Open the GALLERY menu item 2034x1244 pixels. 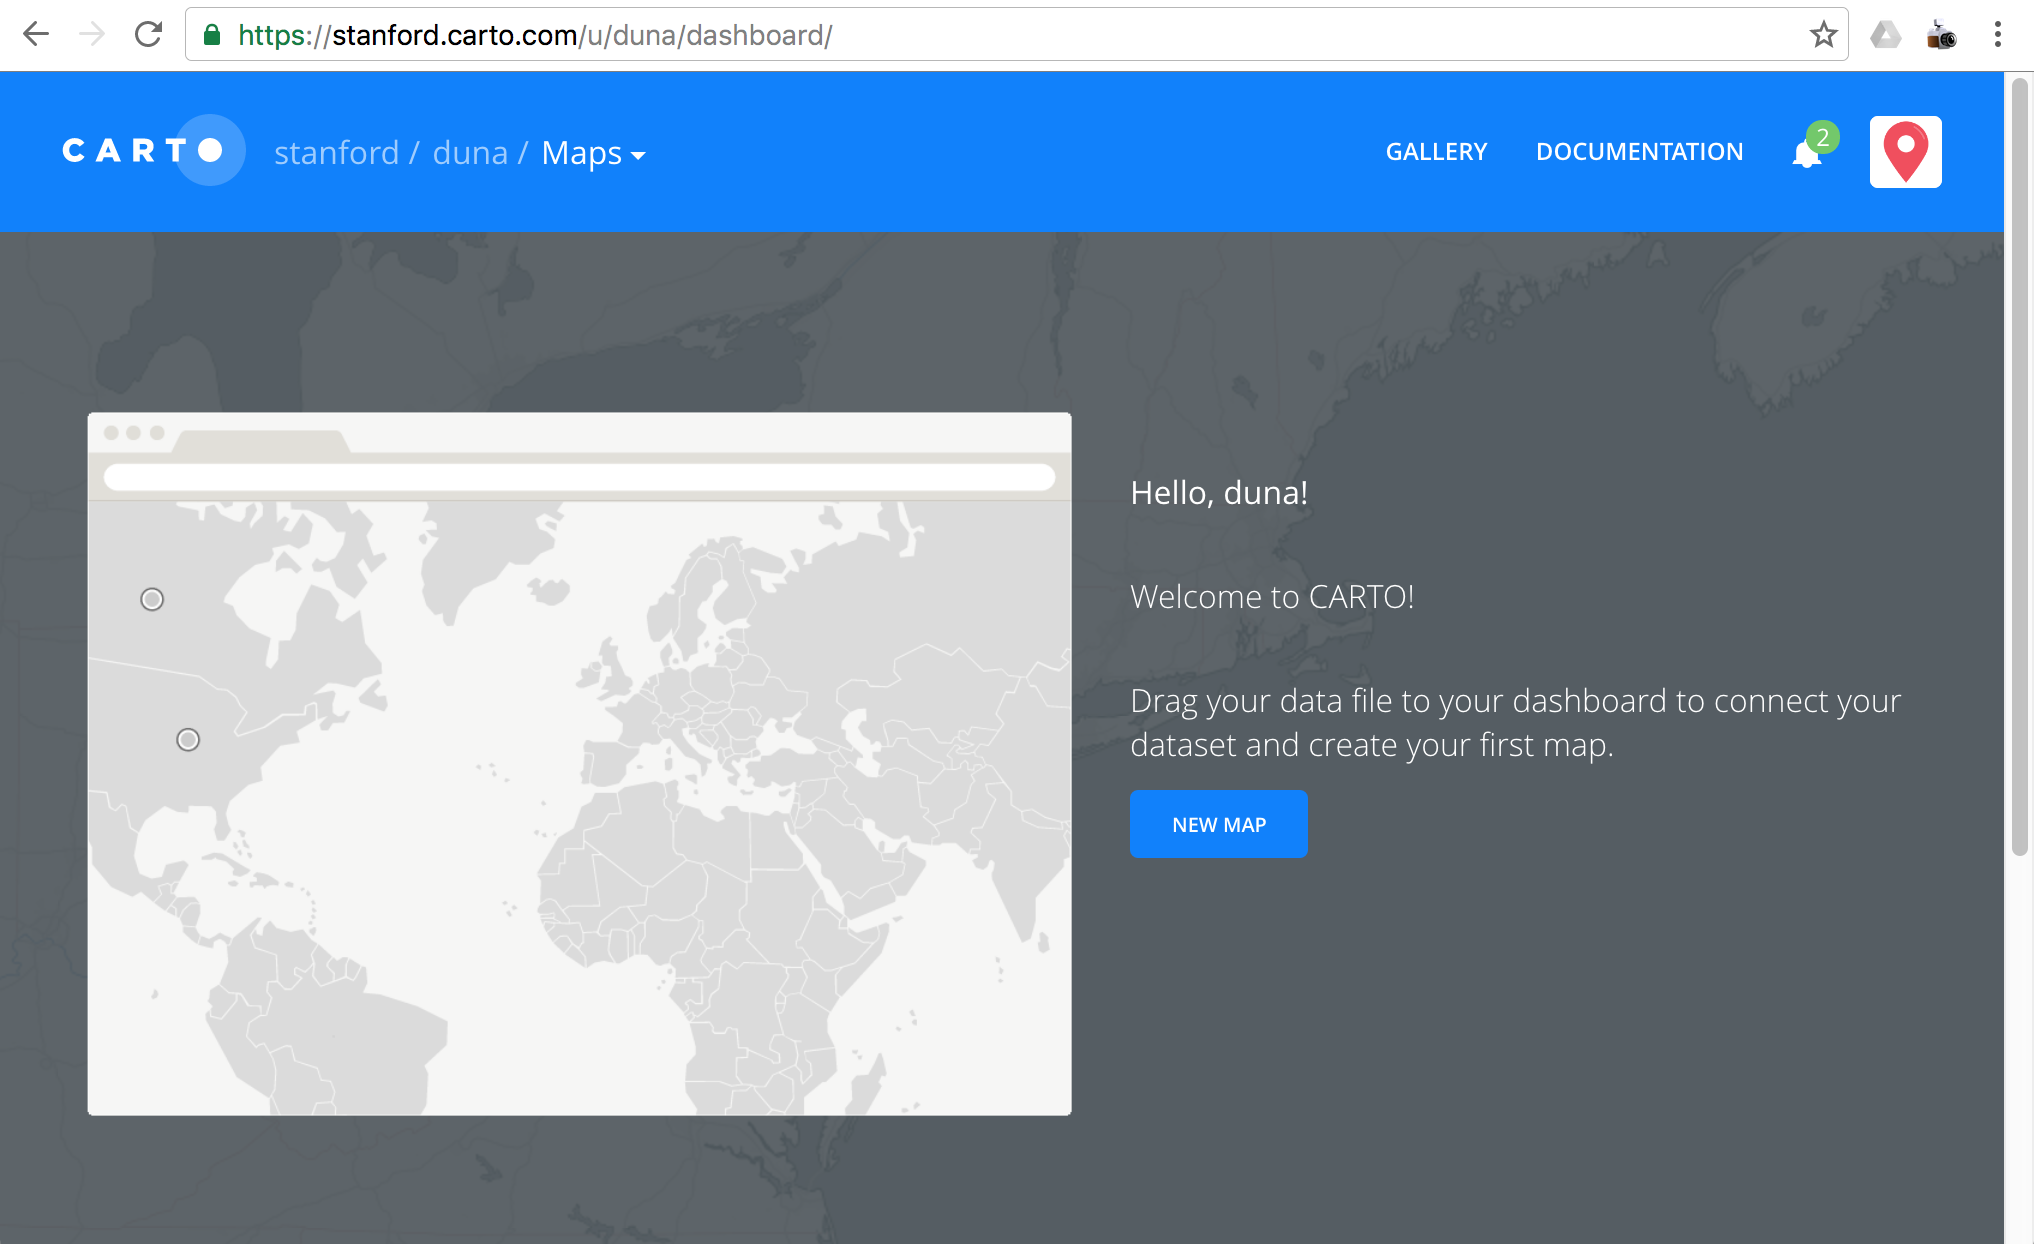[x=1436, y=152]
